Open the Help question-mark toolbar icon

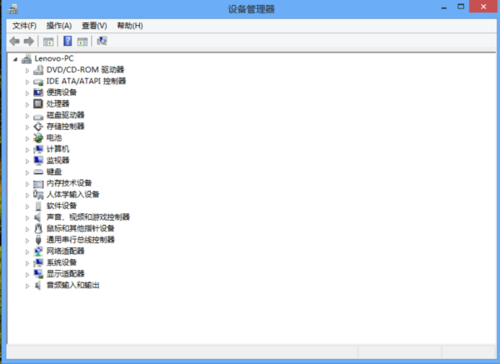(x=68, y=41)
